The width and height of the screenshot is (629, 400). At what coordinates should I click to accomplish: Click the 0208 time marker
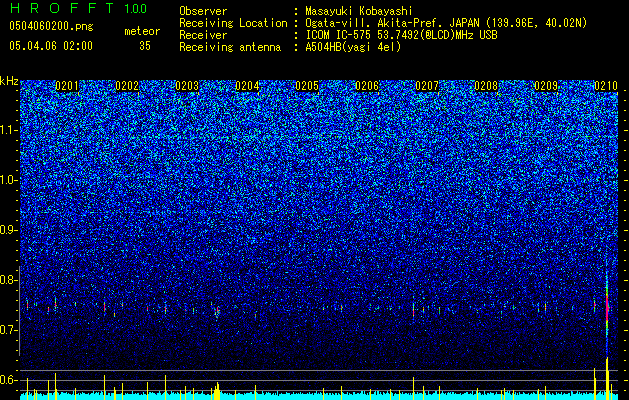[x=486, y=86]
